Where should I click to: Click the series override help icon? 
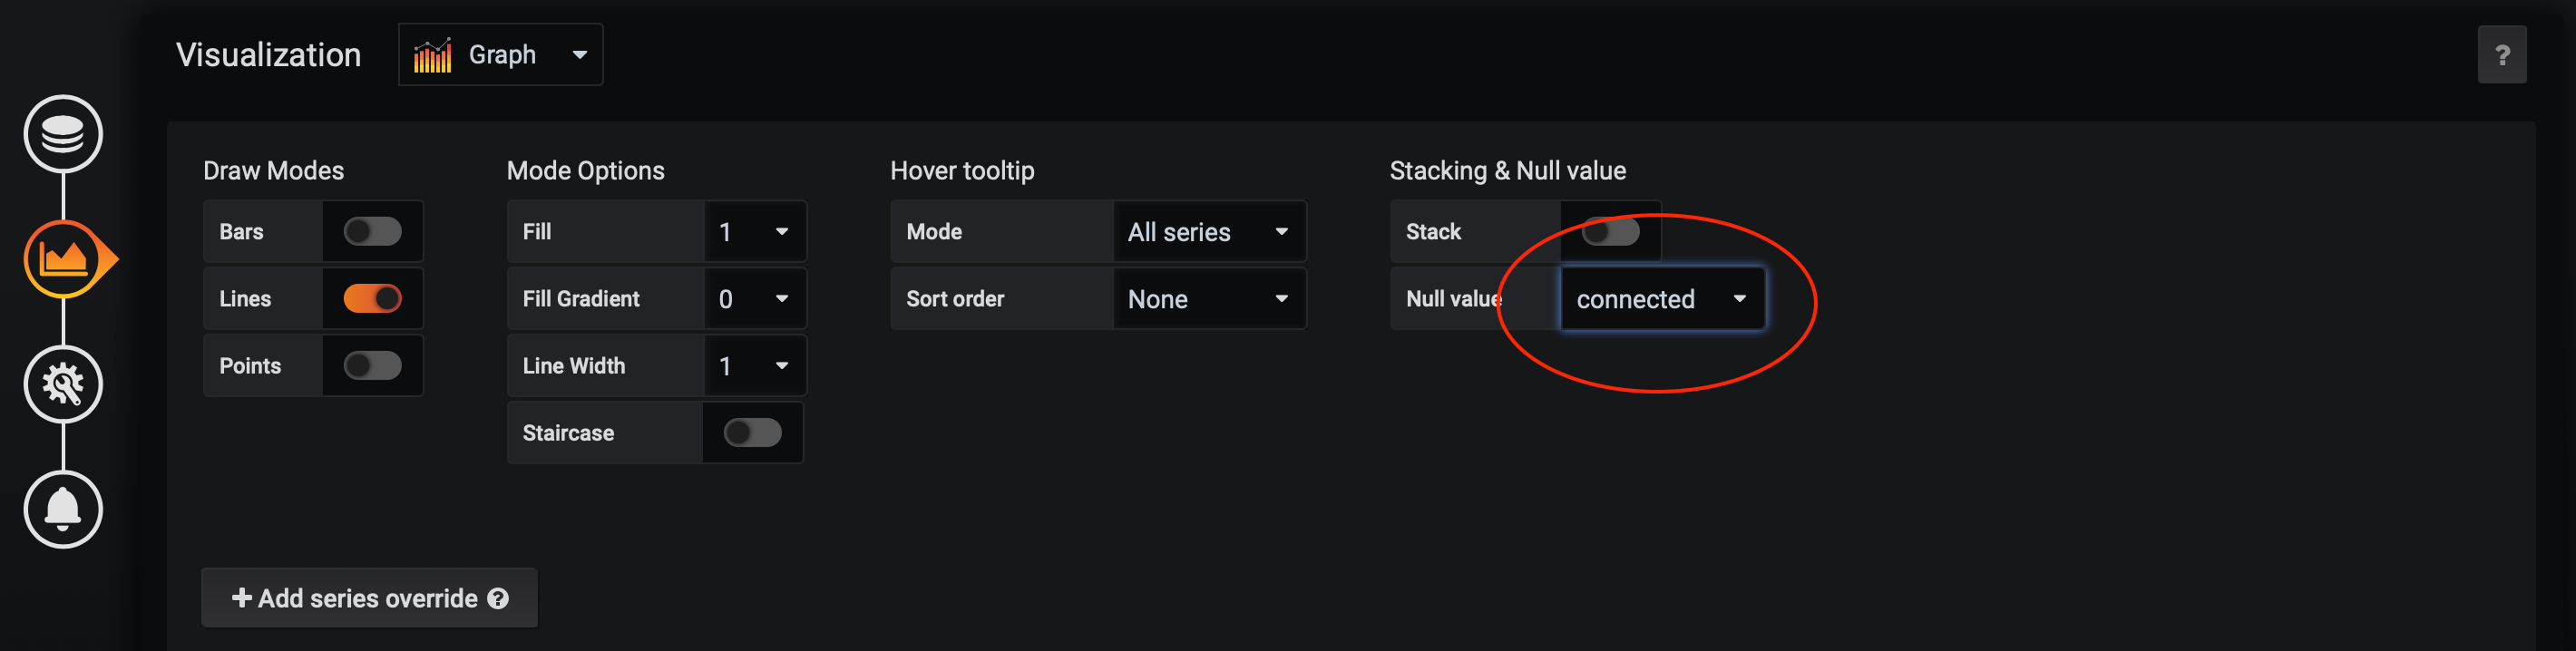tap(498, 598)
